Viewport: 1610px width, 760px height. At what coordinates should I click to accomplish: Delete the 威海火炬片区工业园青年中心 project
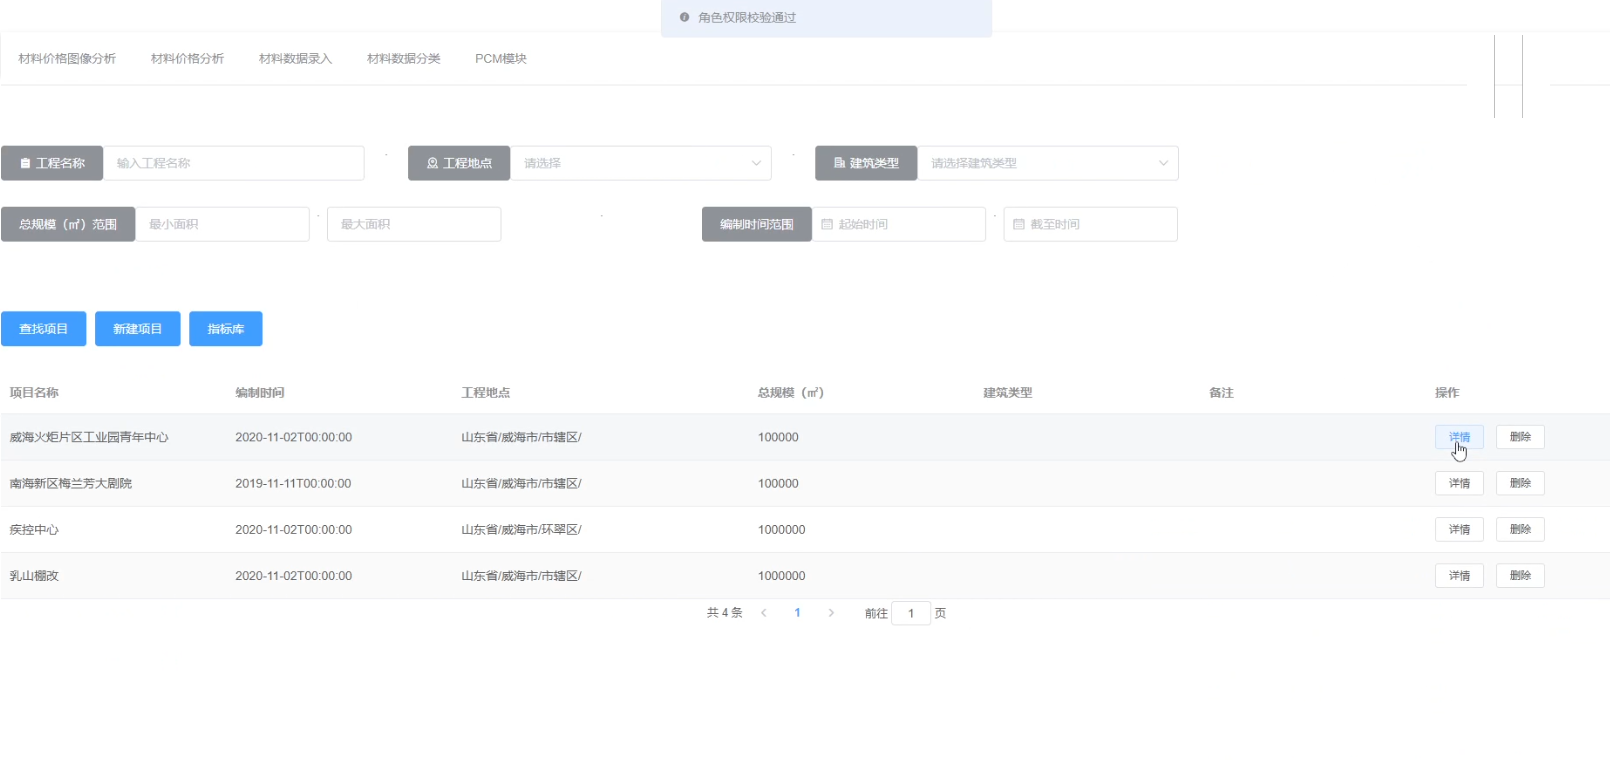(1520, 437)
